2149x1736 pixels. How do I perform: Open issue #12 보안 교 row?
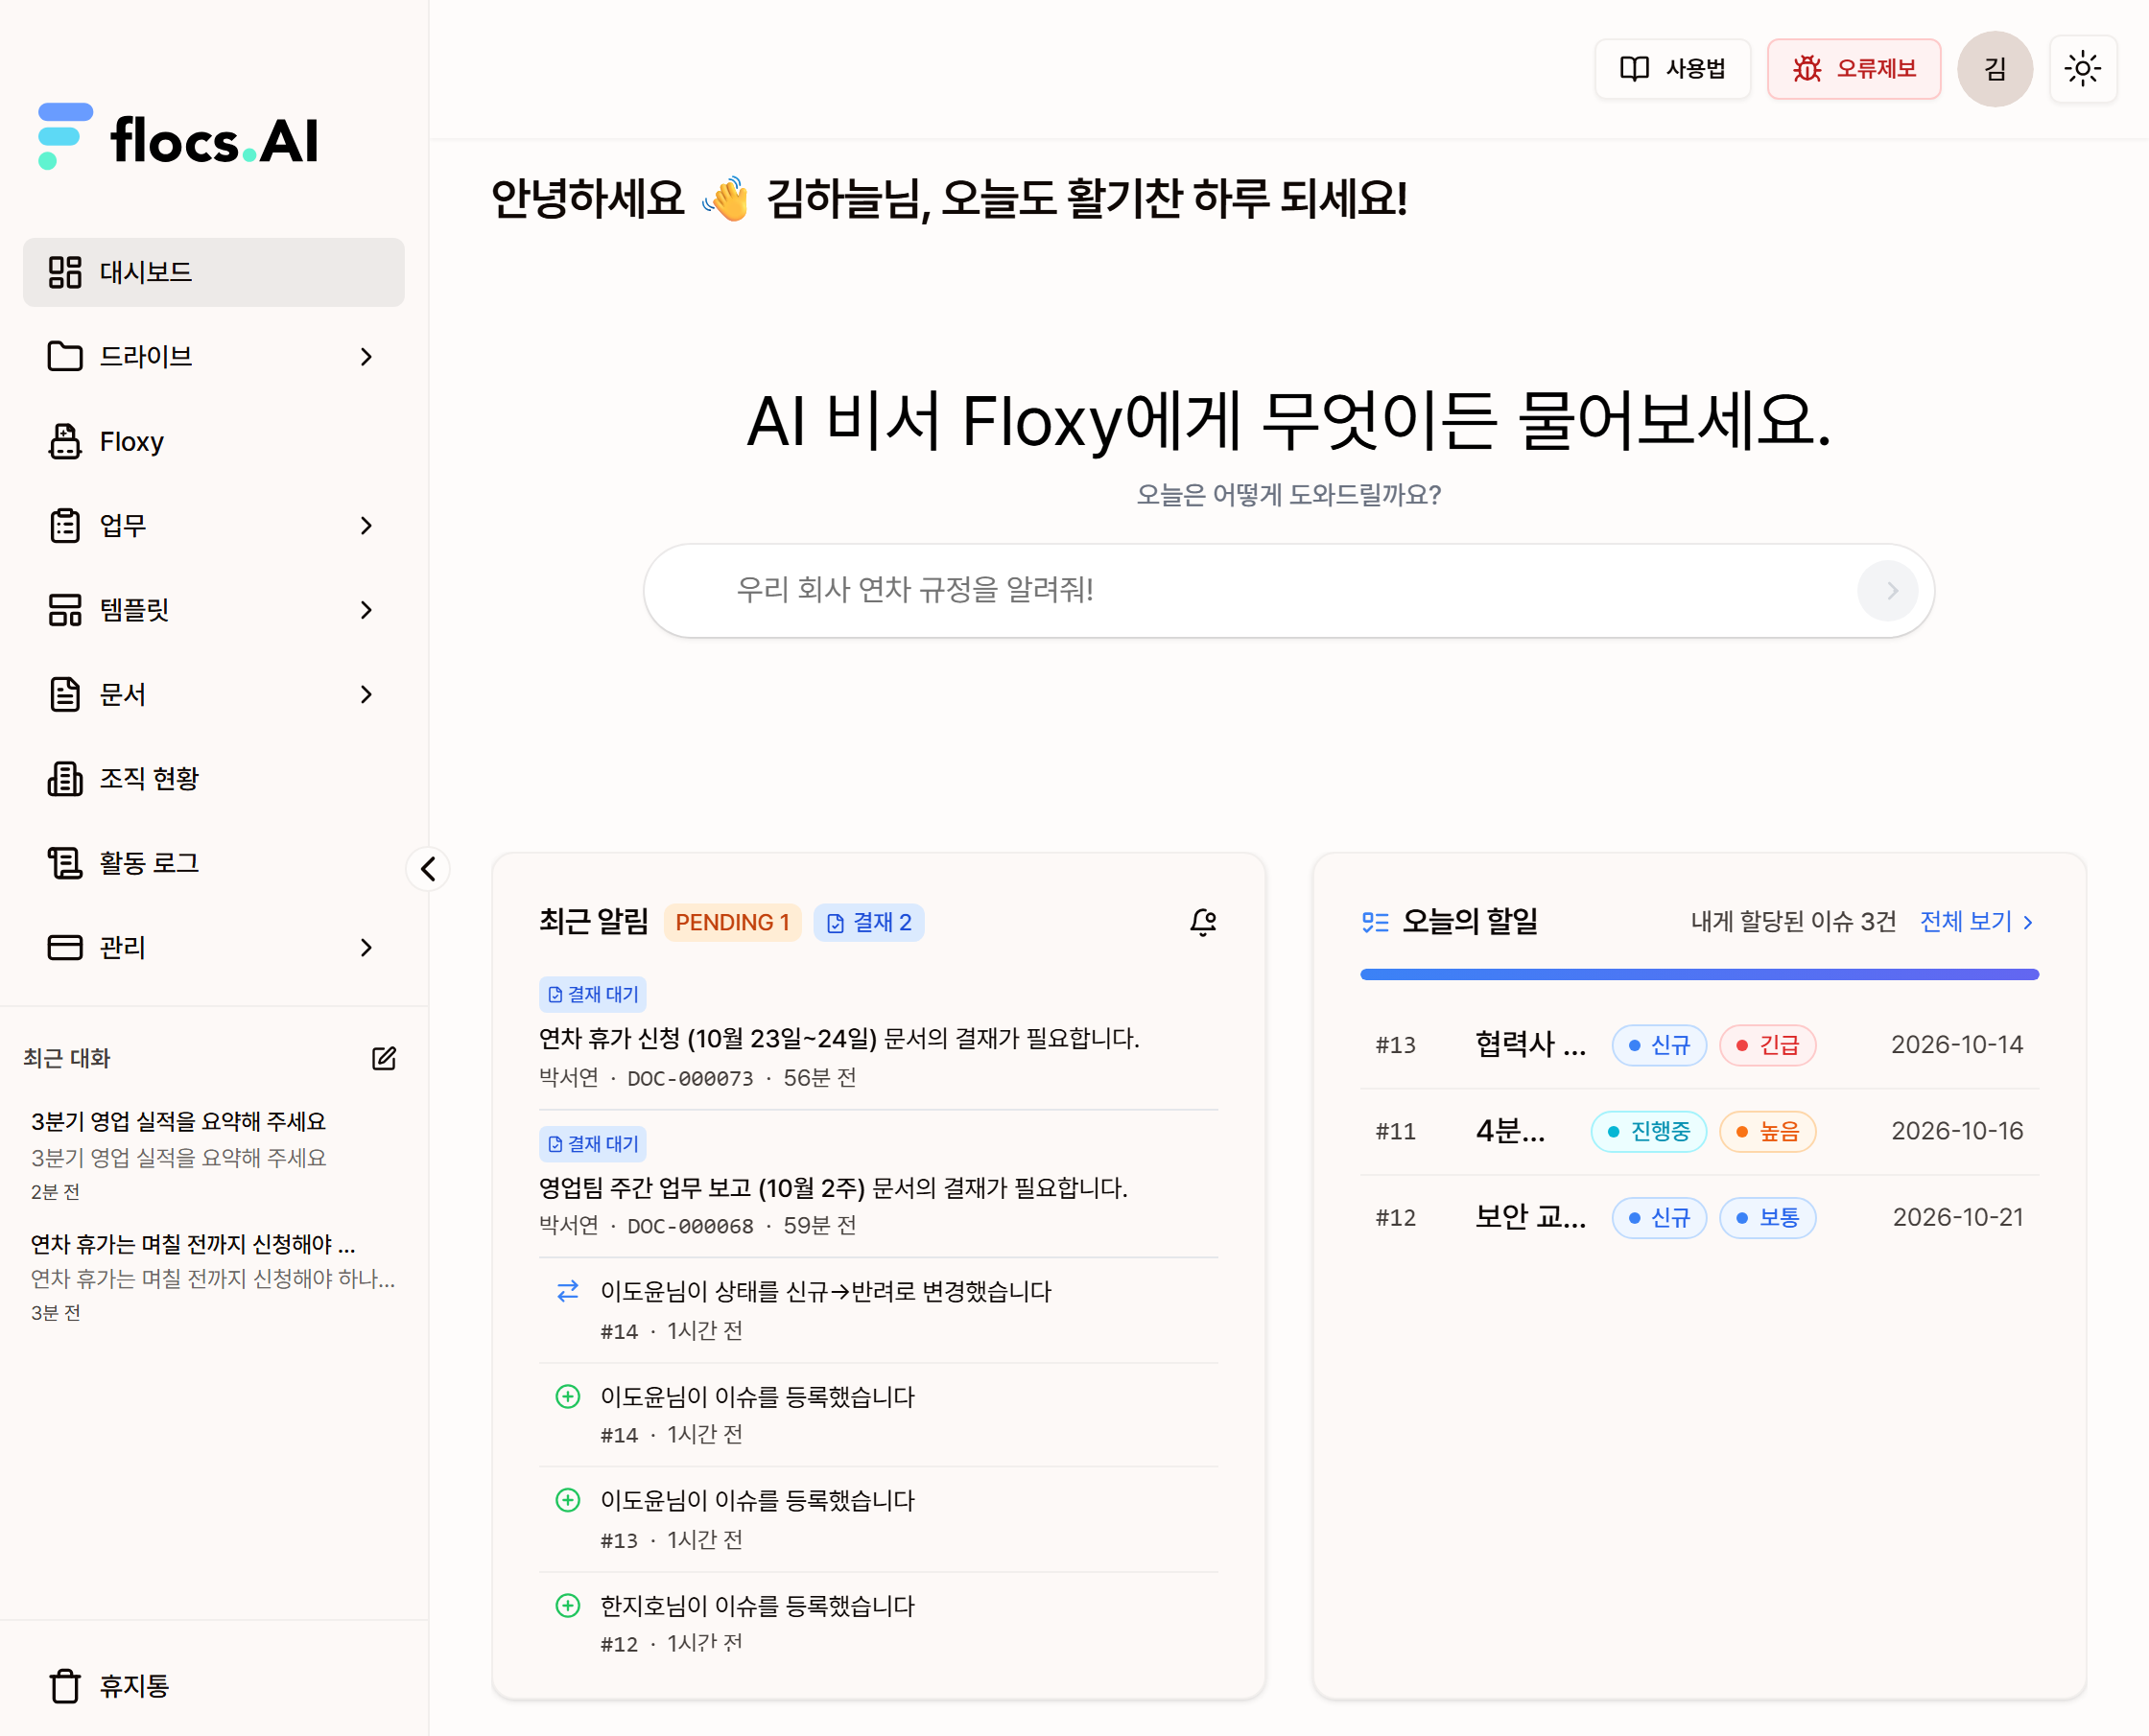[x=1698, y=1217]
